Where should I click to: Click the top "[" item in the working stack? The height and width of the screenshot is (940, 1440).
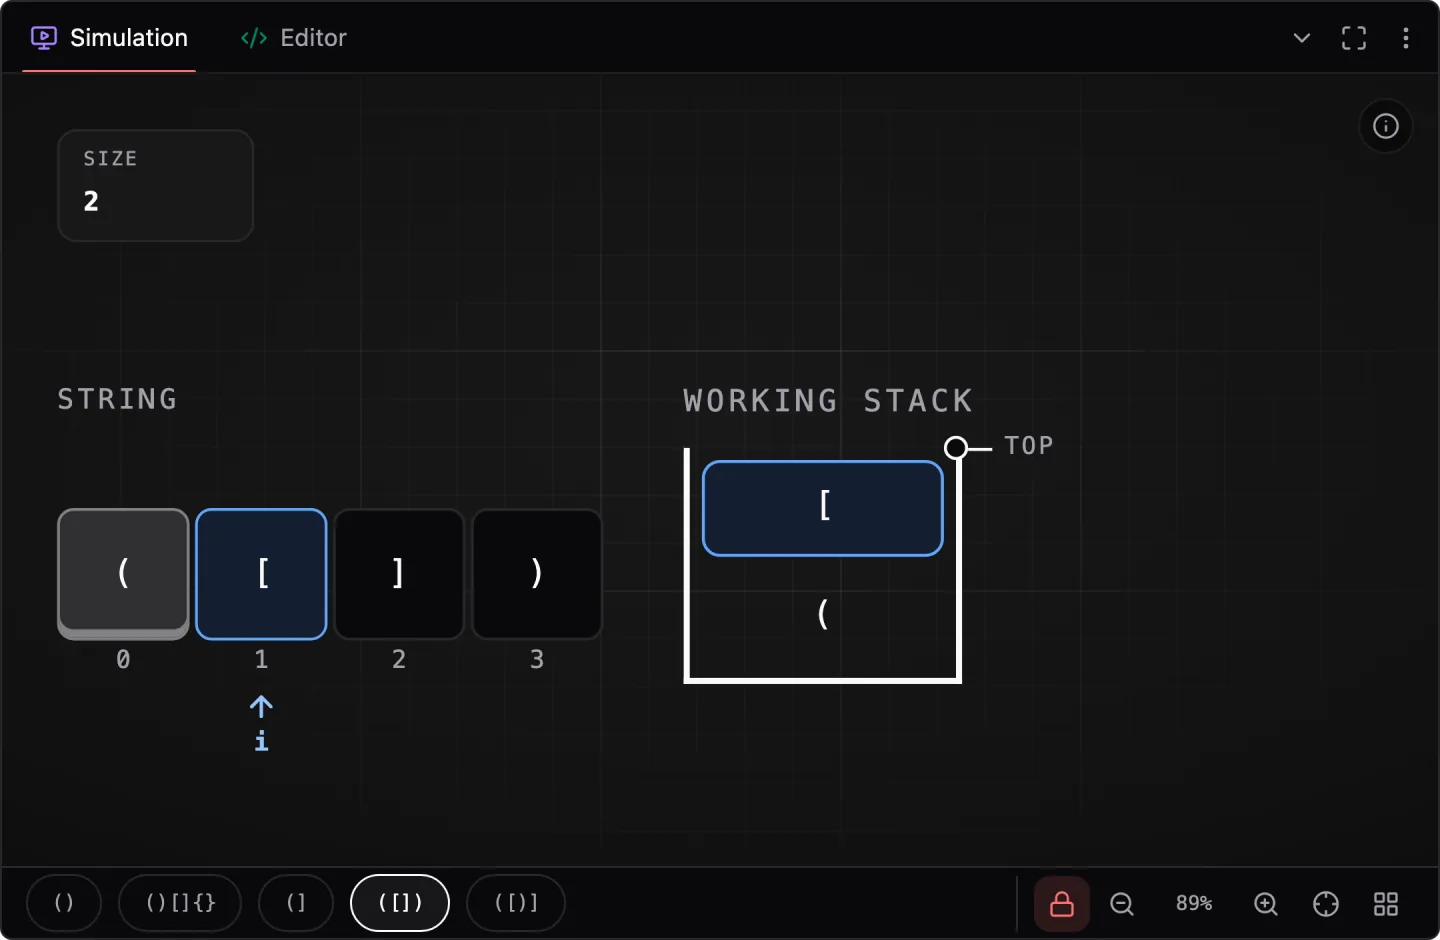tap(823, 508)
